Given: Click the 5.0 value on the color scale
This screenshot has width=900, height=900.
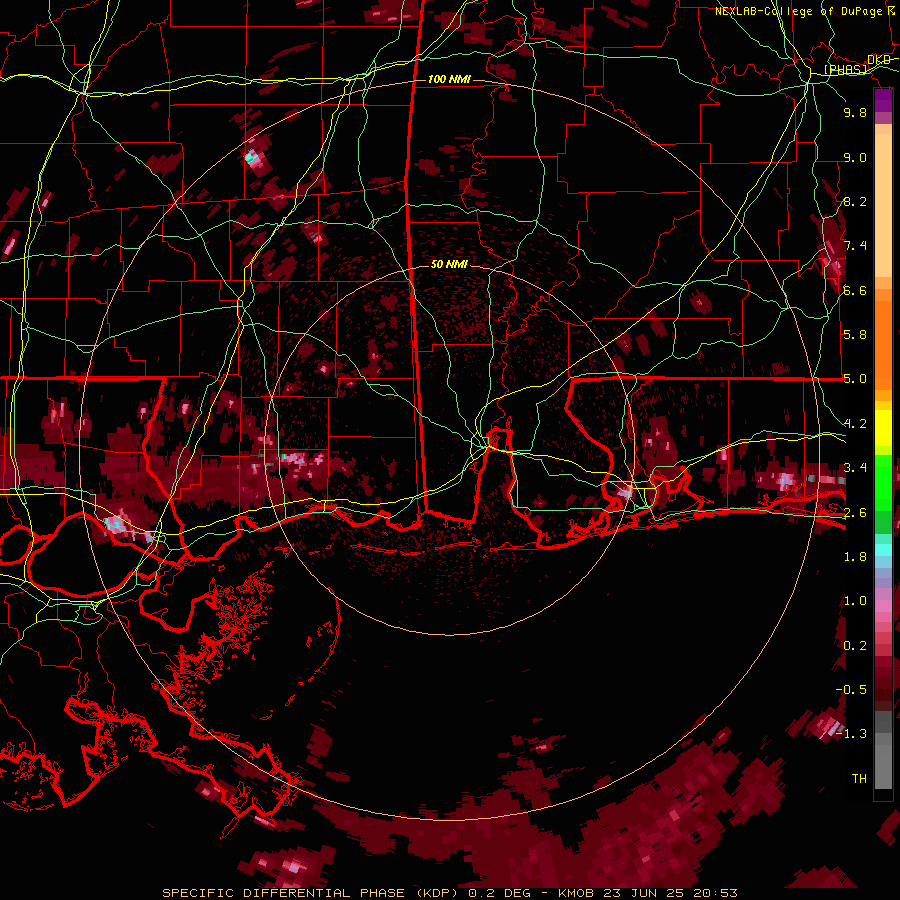Looking at the screenshot, I should (855, 379).
